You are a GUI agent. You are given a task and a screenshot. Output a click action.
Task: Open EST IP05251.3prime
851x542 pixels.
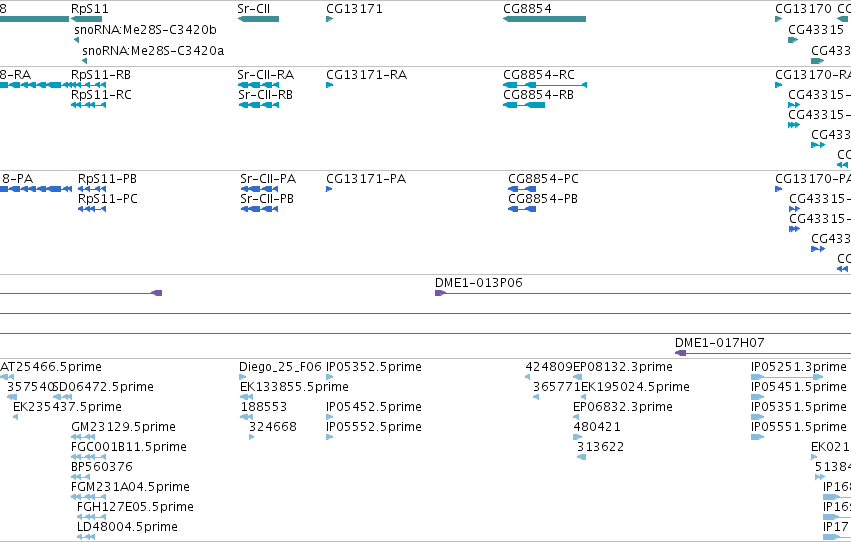click(799, 367)
